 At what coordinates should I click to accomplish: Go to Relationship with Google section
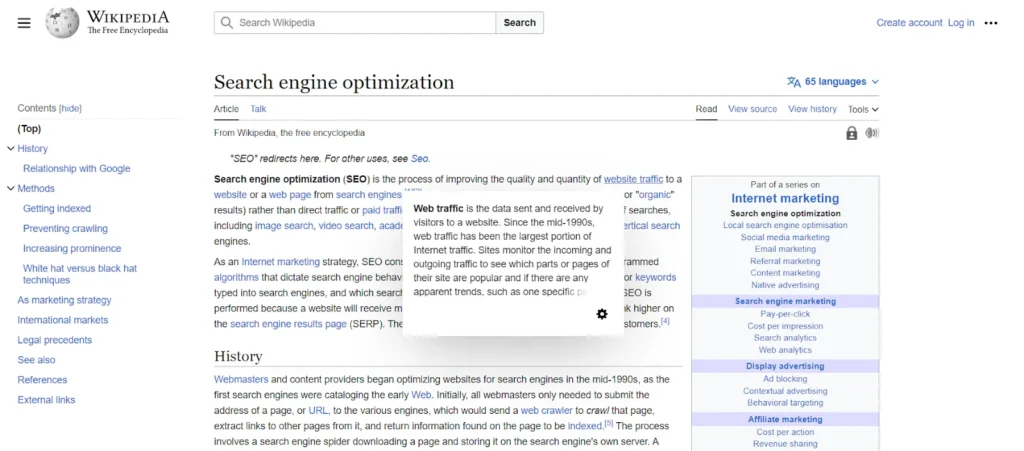(x=76, y=168)
